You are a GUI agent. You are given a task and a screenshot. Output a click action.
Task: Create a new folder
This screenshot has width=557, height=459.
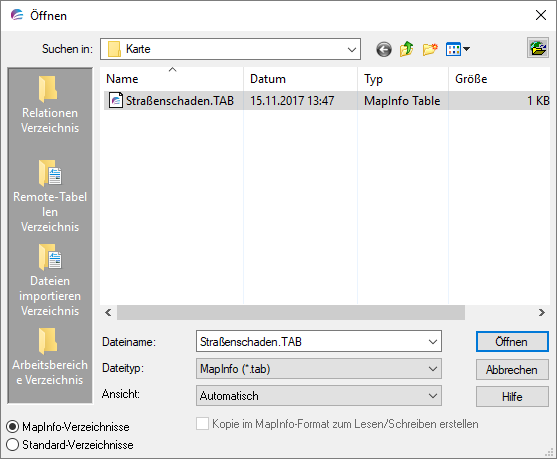pyautogui.click(x=430, y=49)
